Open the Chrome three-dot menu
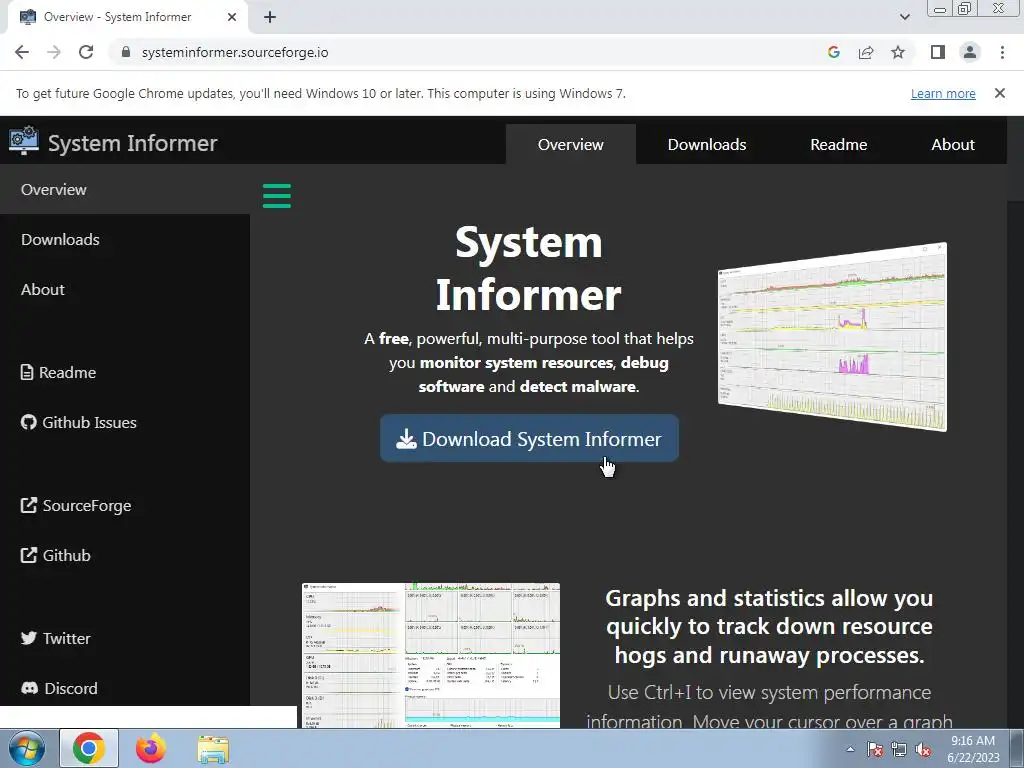 point(1002,52)
